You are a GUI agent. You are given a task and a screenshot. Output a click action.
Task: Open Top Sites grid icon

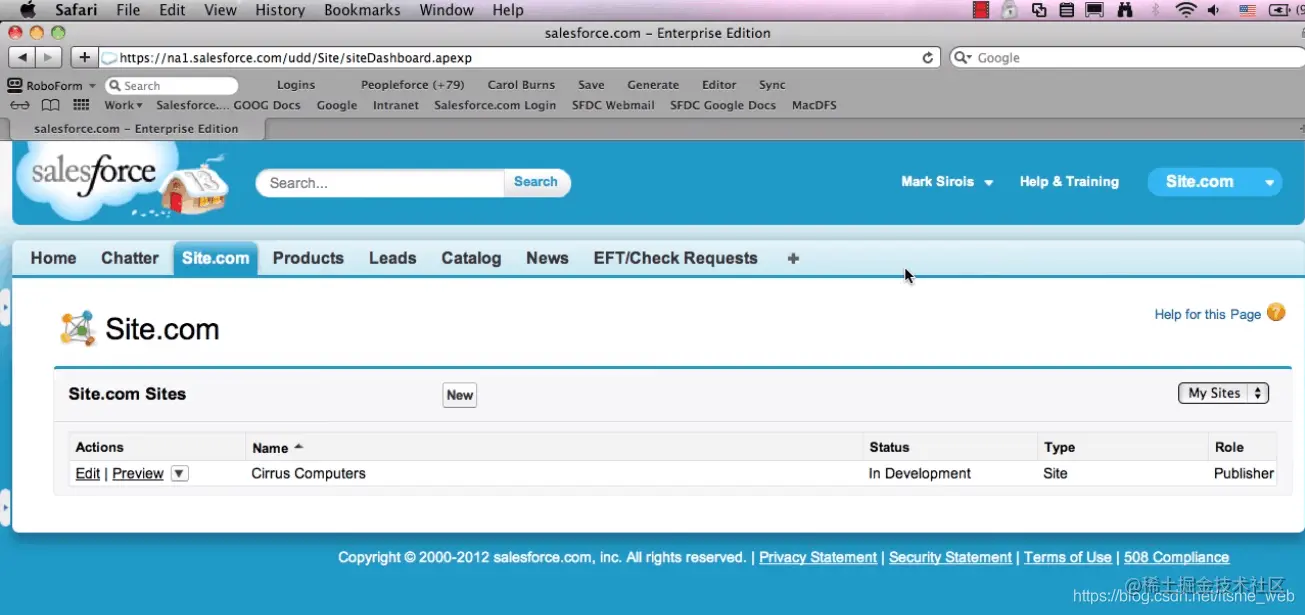pos(81,105)
